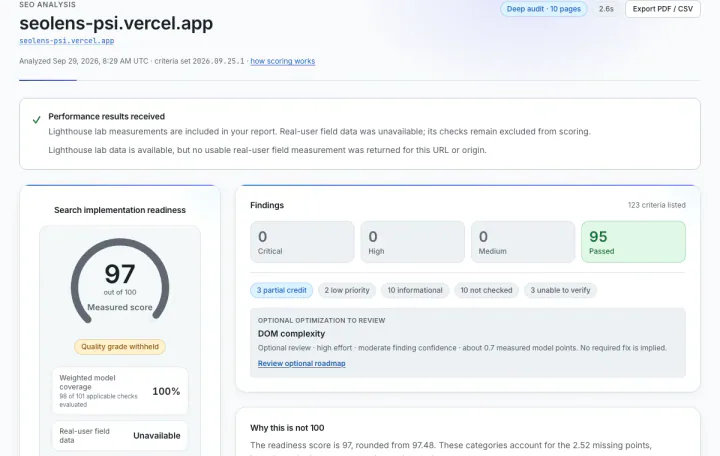Screen dimensions: 720x456
Task: Click the 'OPTIONAL OPTIMIZATION TO REVIEW' label
Action: pos(321,321)
